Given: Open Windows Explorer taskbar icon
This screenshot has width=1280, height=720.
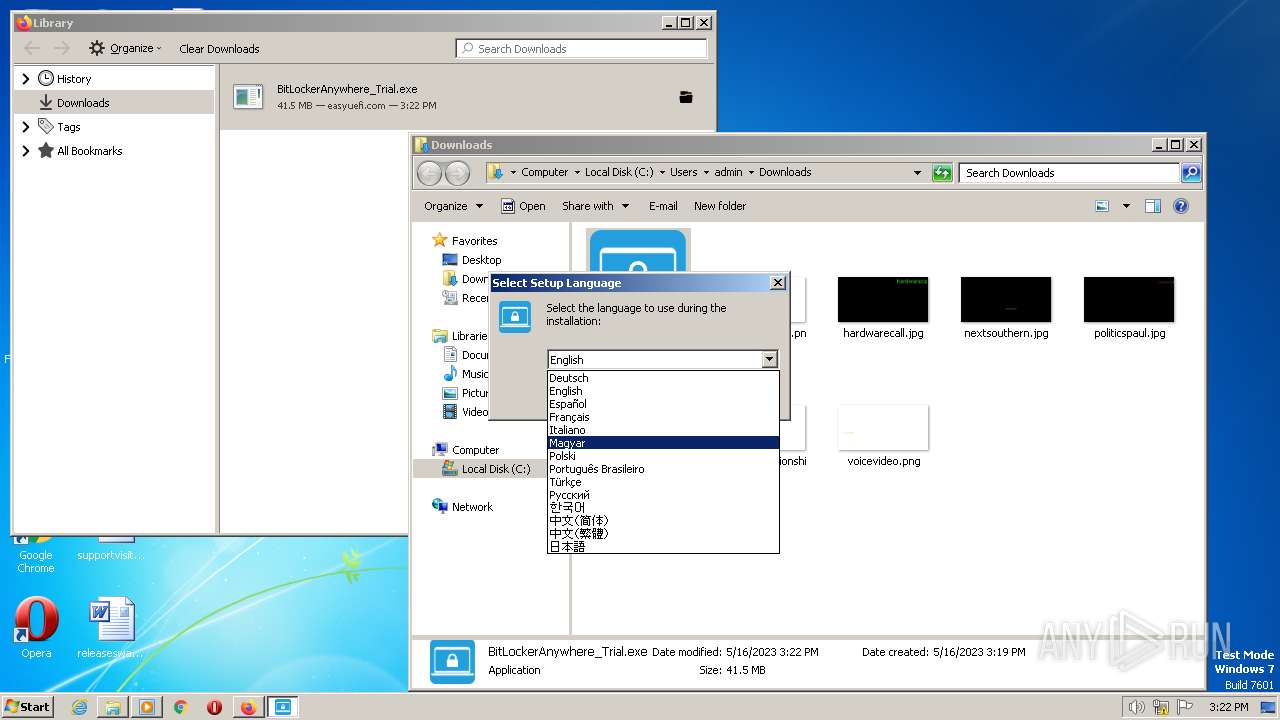Looking at the screenshot, I should (113, 707).
